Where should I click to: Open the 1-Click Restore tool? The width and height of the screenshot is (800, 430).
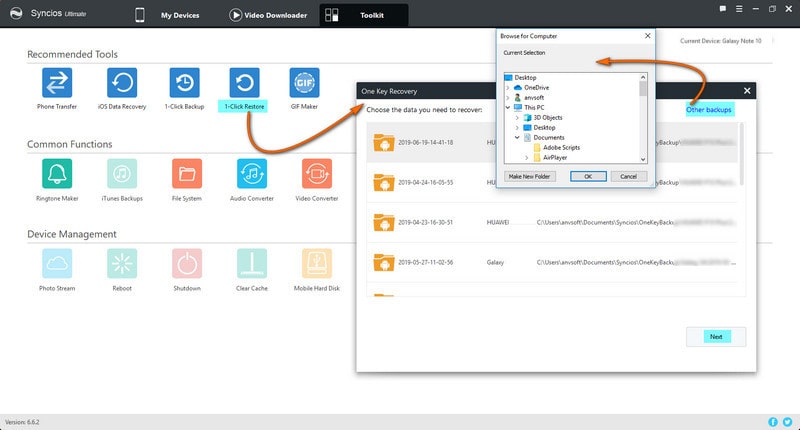[x=244, y=83]
